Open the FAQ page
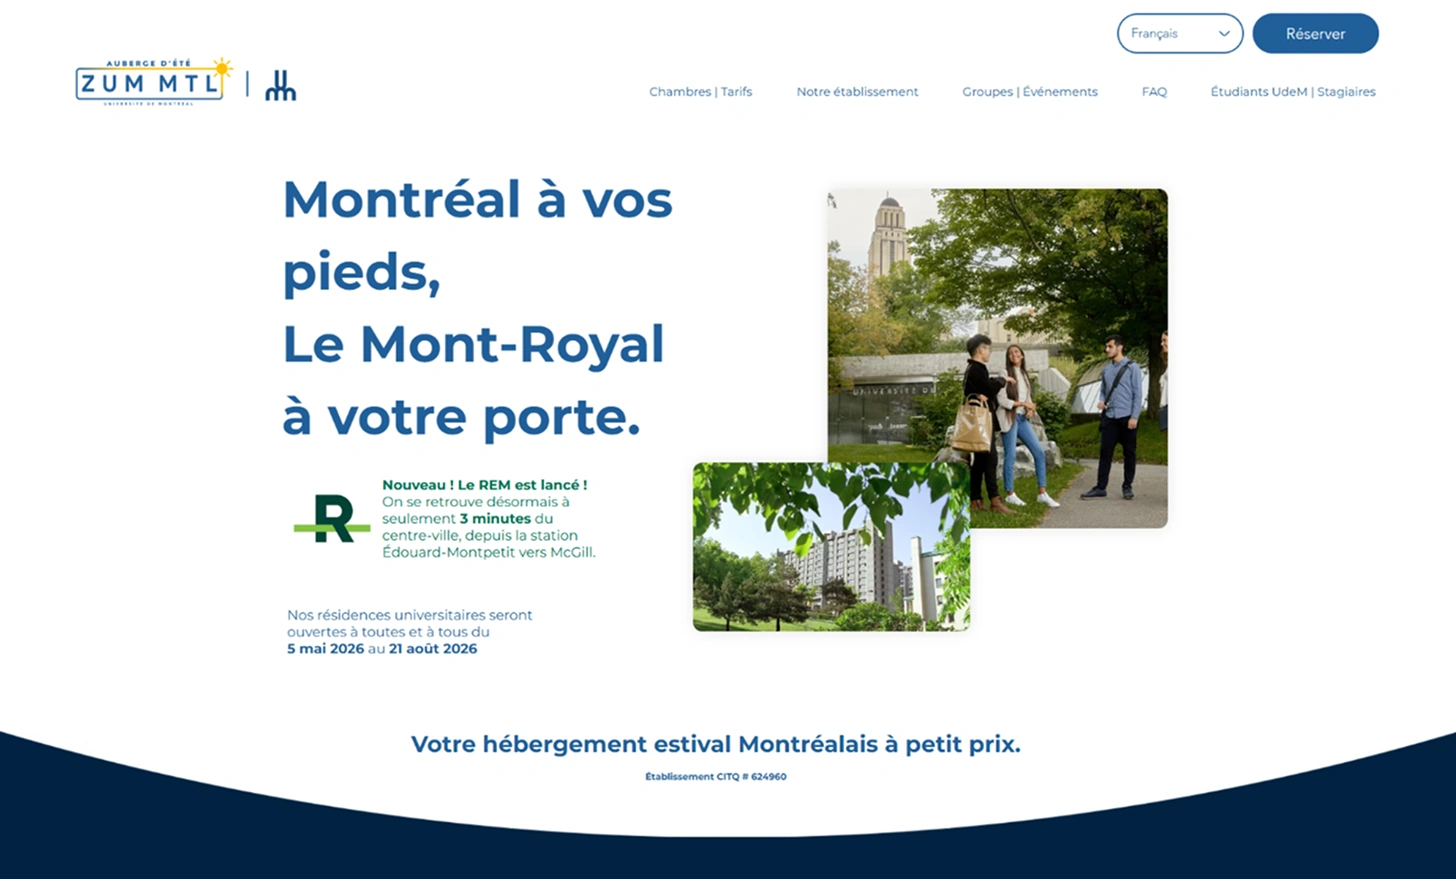Image resolution: width=1456 pixels, height=879 pixels. pos(1154,91)
